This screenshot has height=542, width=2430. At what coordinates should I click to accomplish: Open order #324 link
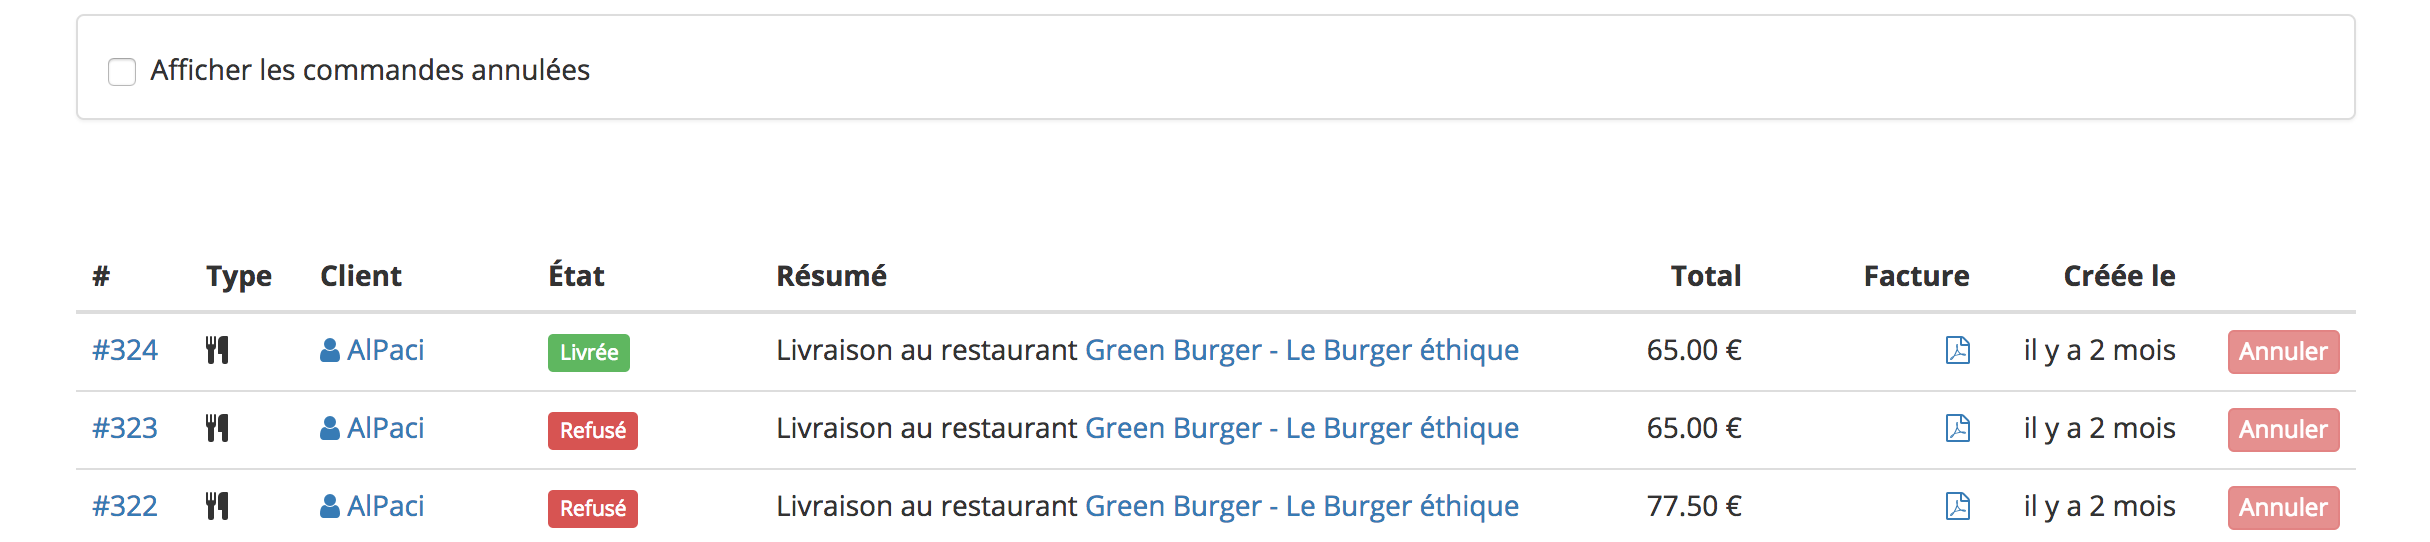coord(125,350)
